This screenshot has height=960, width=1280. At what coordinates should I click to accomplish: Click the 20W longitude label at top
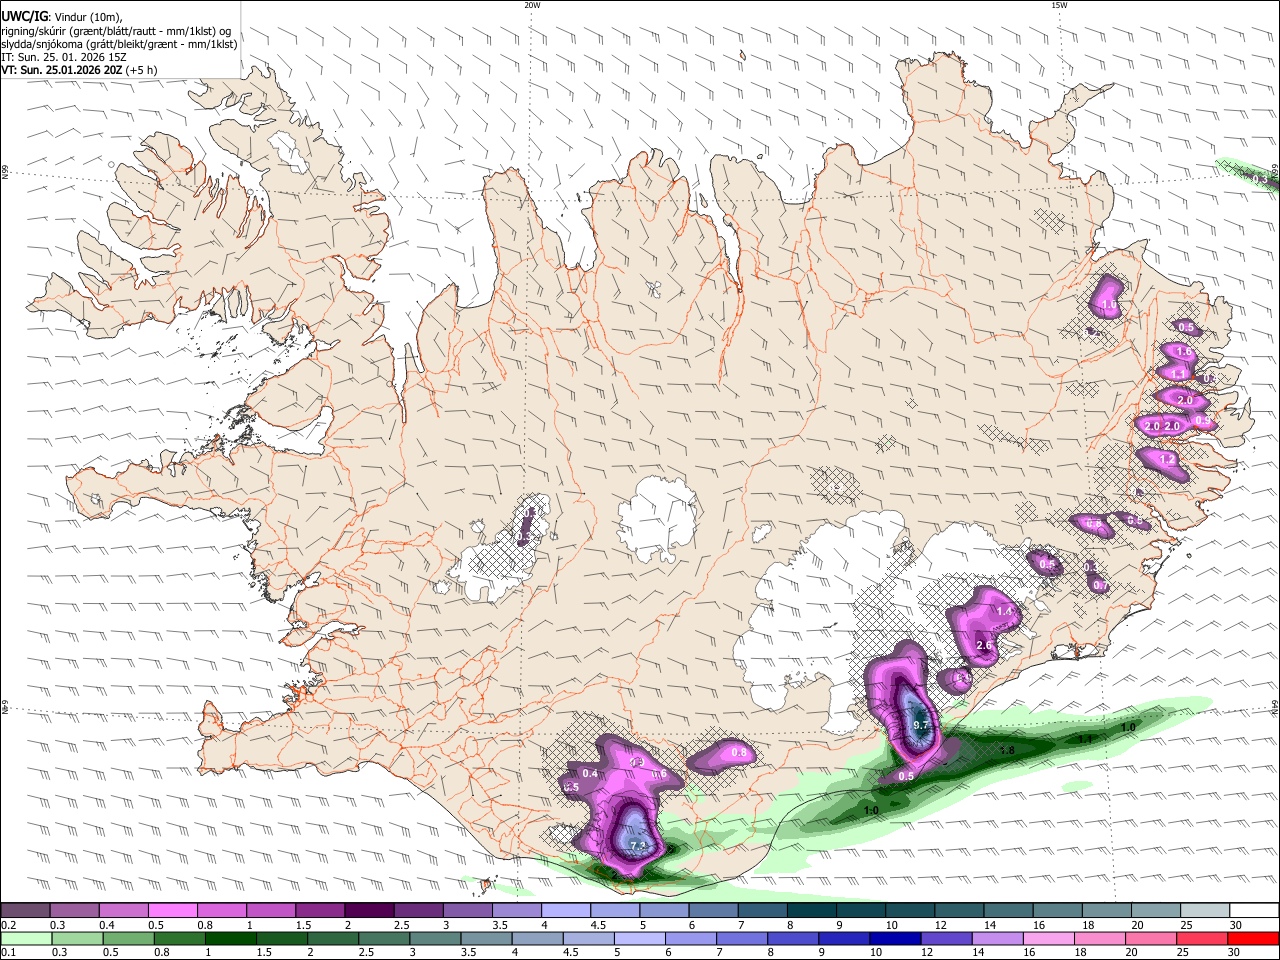(x=532, y=5)
